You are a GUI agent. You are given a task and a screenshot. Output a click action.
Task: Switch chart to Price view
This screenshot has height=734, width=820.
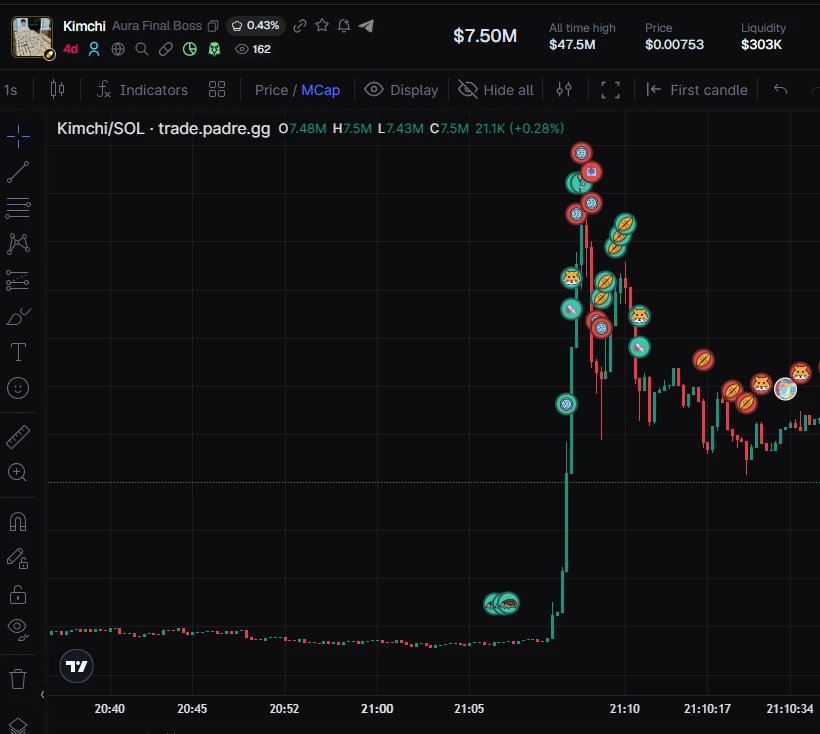point(271,90)
